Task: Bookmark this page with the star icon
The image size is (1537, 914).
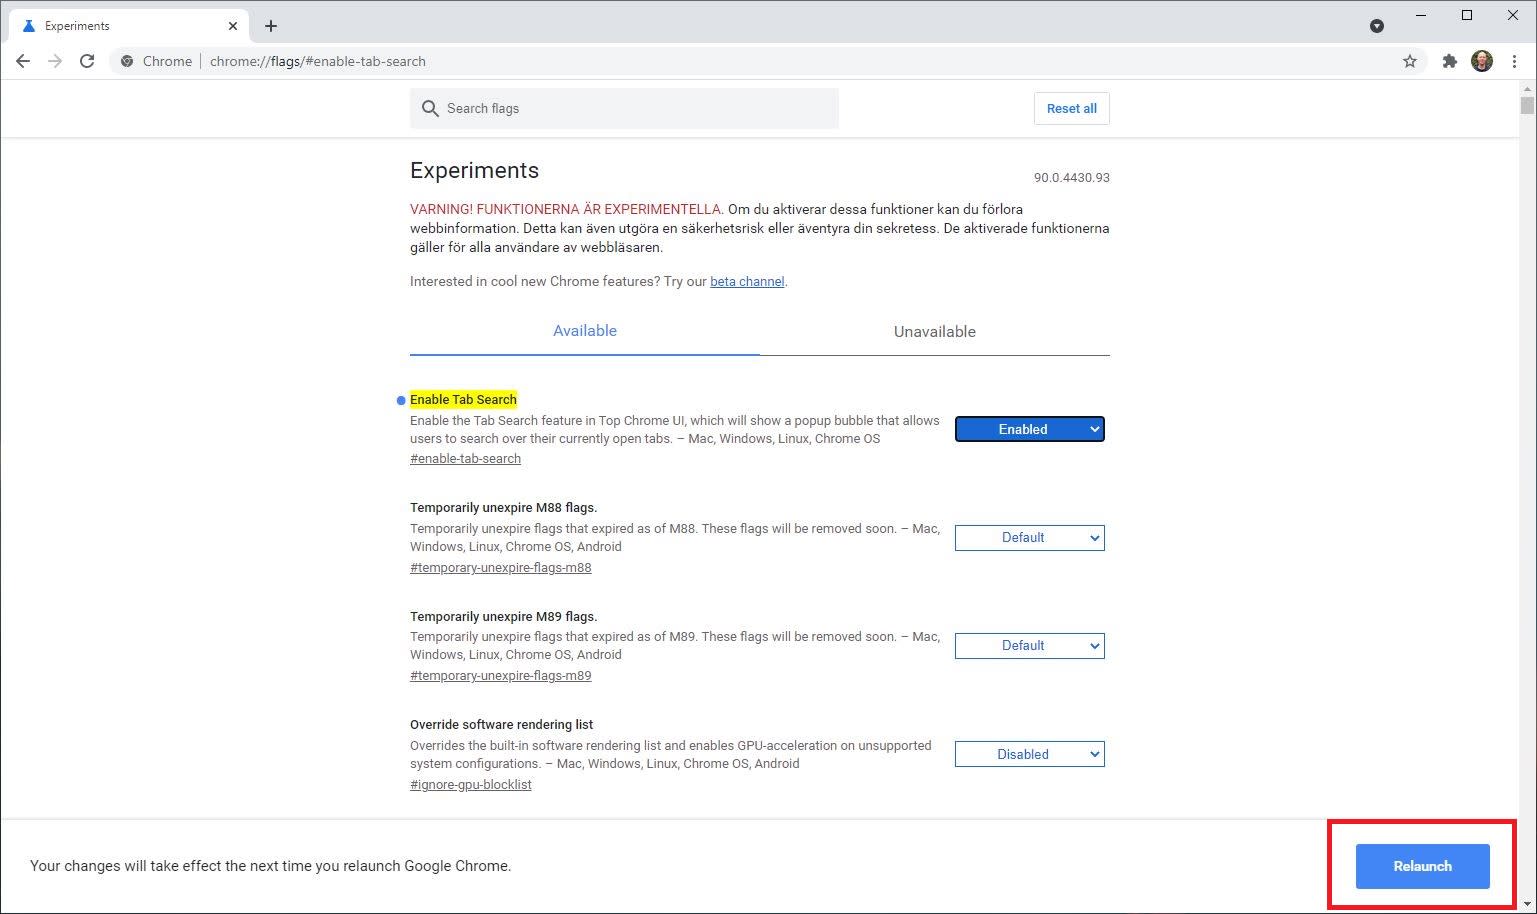Action: pyautogui.click(x=1410, y=61)
